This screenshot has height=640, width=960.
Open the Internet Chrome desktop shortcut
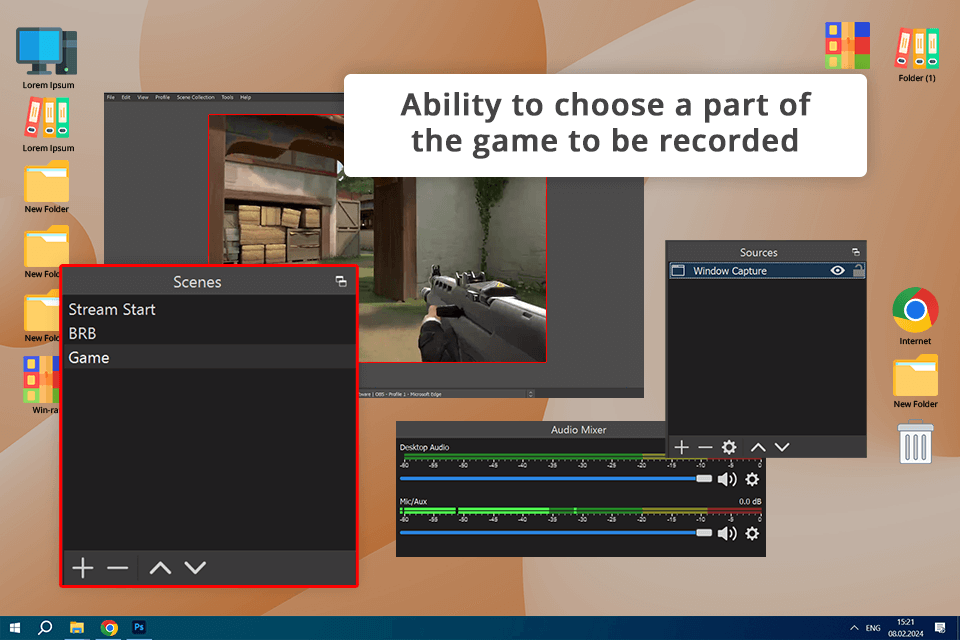(915, 317)
